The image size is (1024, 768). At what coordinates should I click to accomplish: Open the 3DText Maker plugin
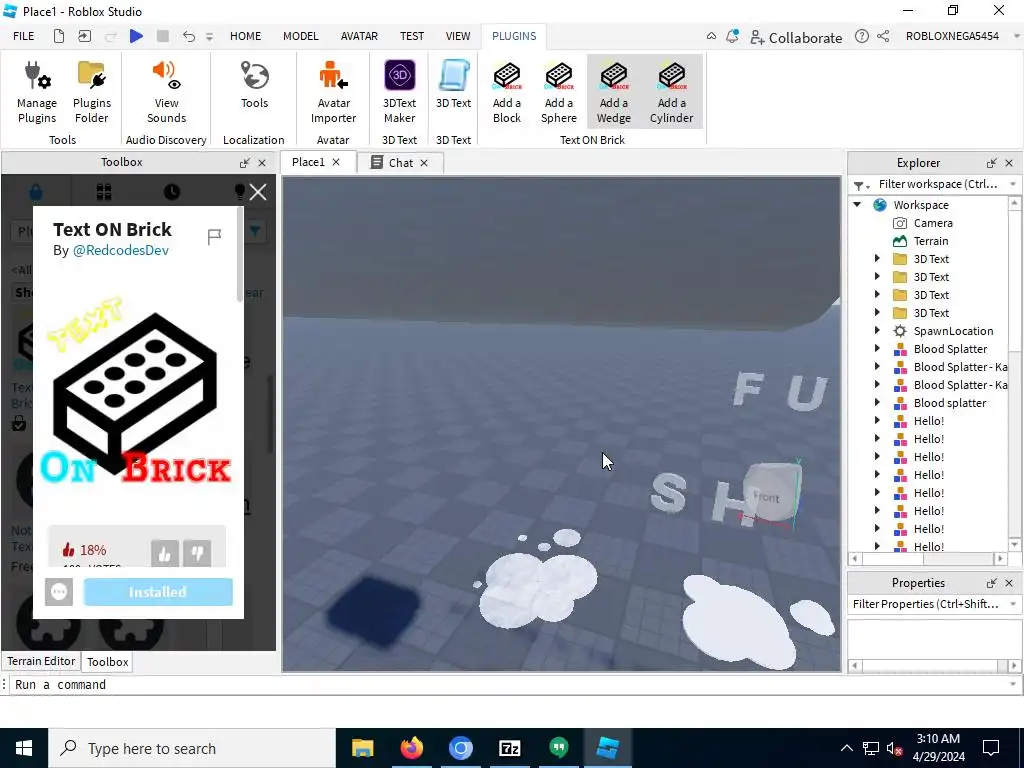point(399,92)
